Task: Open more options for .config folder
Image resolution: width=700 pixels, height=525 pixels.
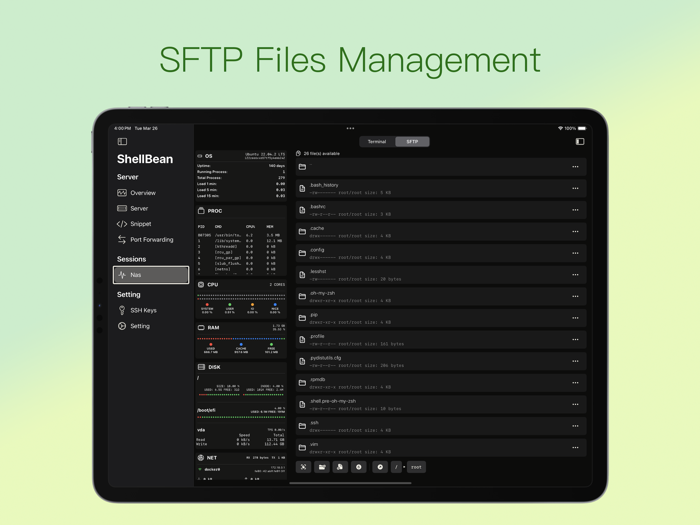Action: tap(575, 253)
